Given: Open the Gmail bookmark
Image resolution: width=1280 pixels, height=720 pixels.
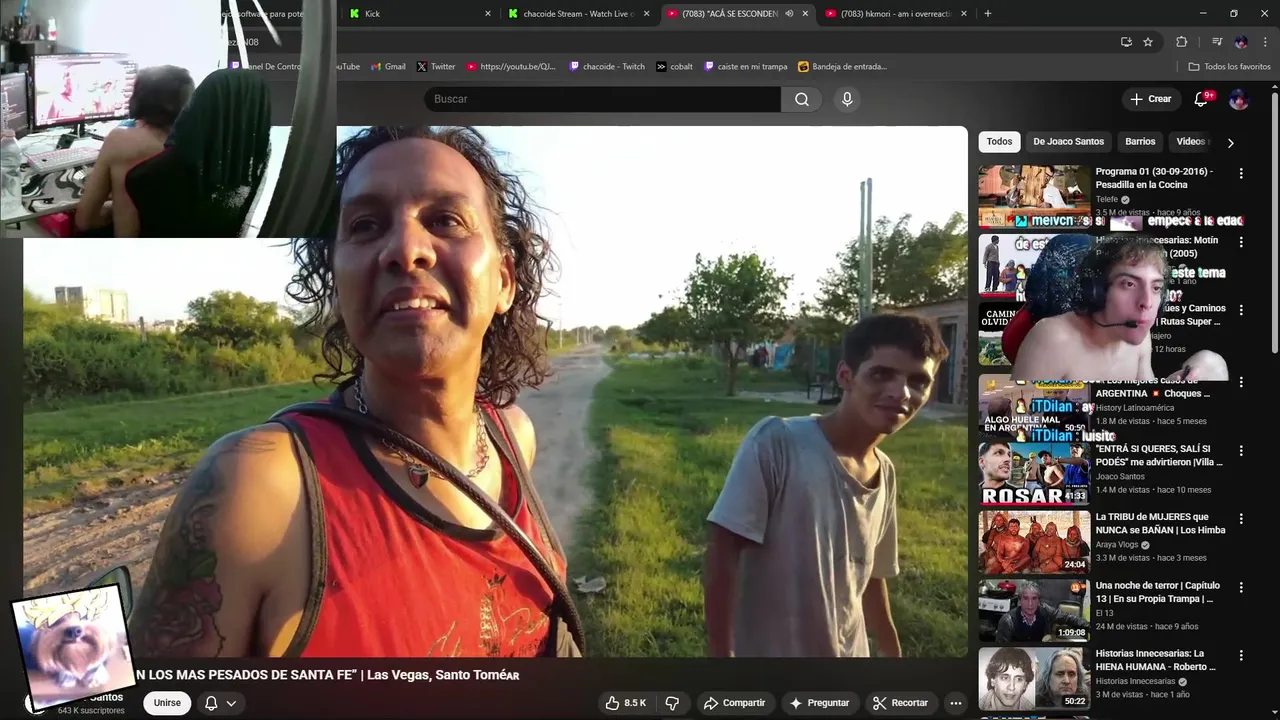Looking at the screenshot, I should click(x=388, y=67).
